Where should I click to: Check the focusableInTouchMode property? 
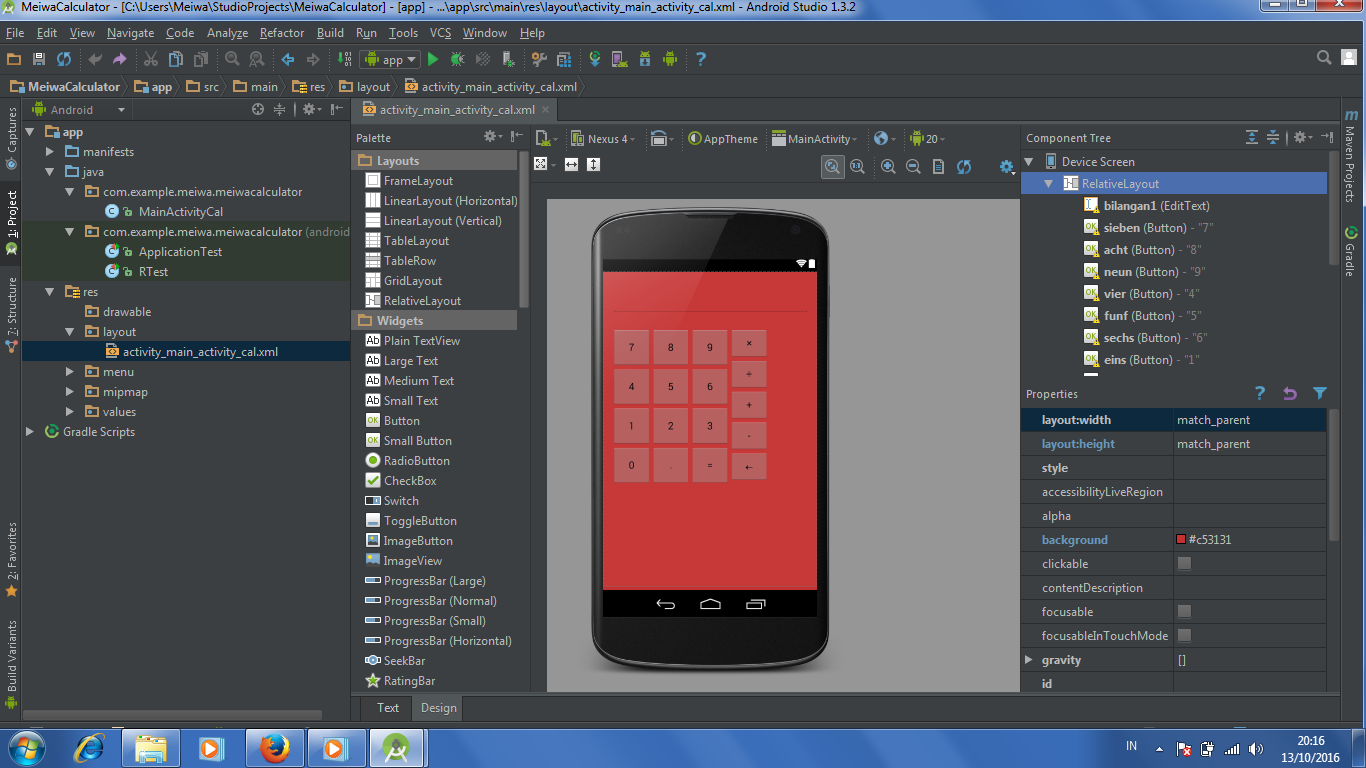1185,635
